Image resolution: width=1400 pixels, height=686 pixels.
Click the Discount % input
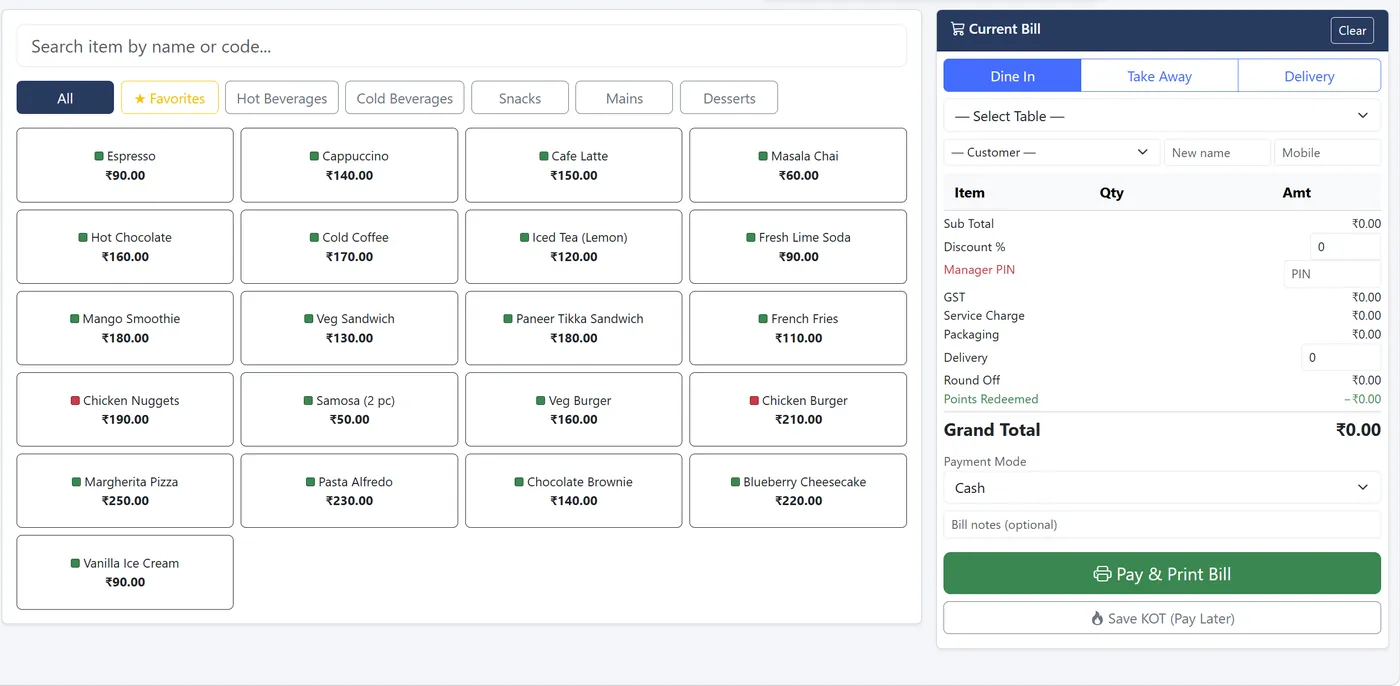(x=1345, y=246)
